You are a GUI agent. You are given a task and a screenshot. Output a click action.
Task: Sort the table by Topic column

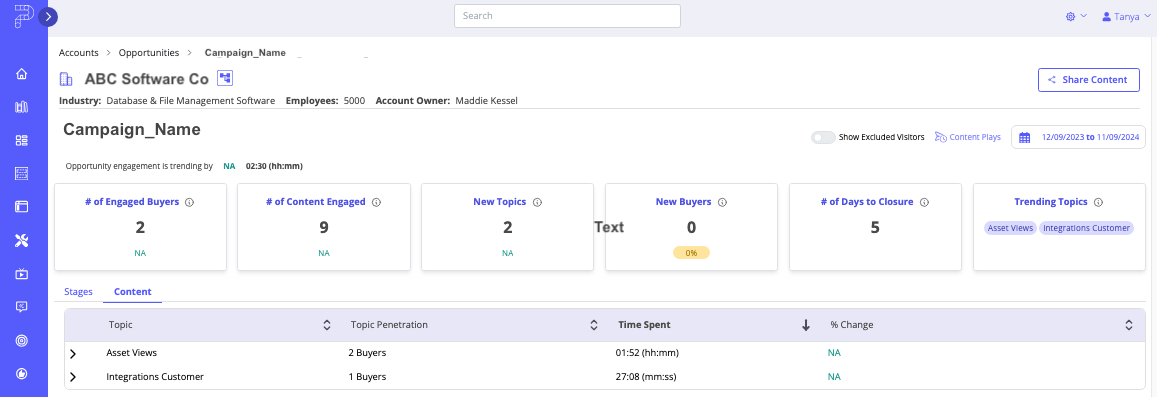click(x=327, y=325)
